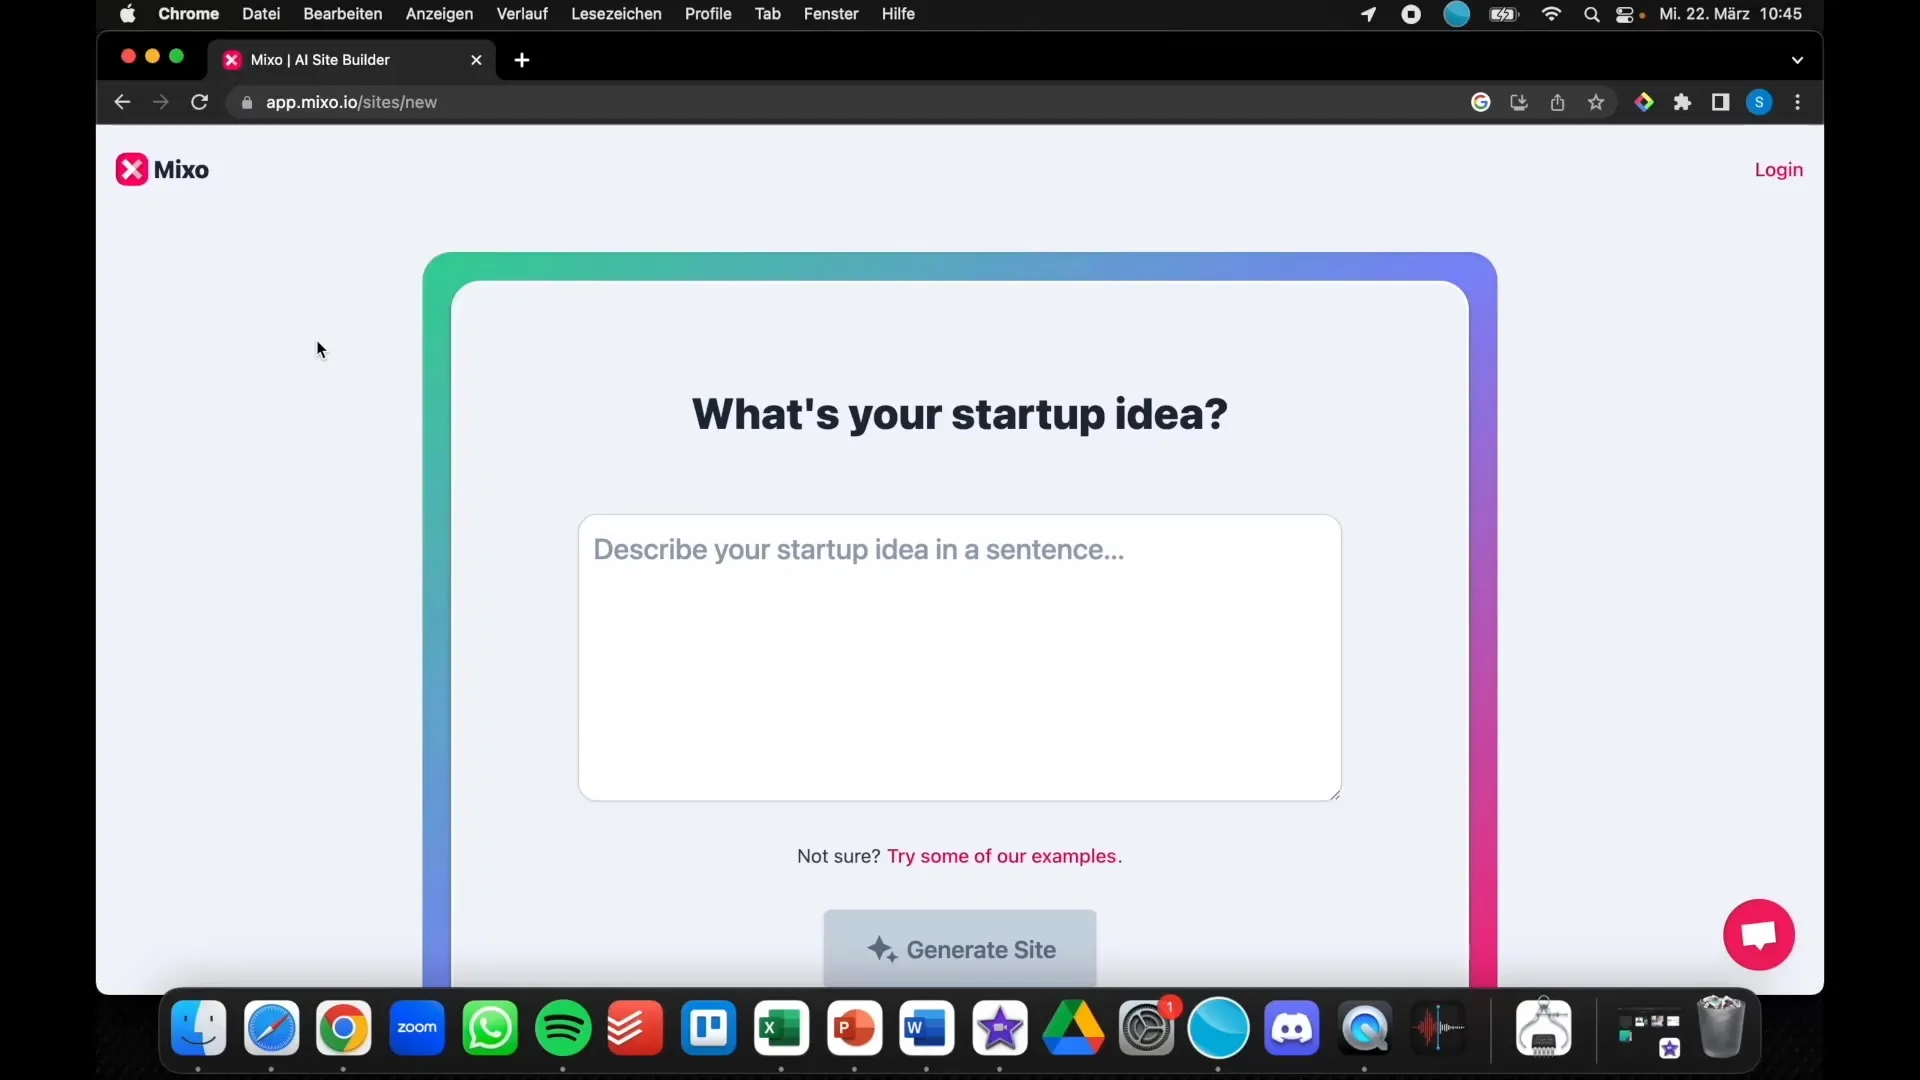
Task: Open the Trash in the Dock
Action: [x=1721, y=1027]
